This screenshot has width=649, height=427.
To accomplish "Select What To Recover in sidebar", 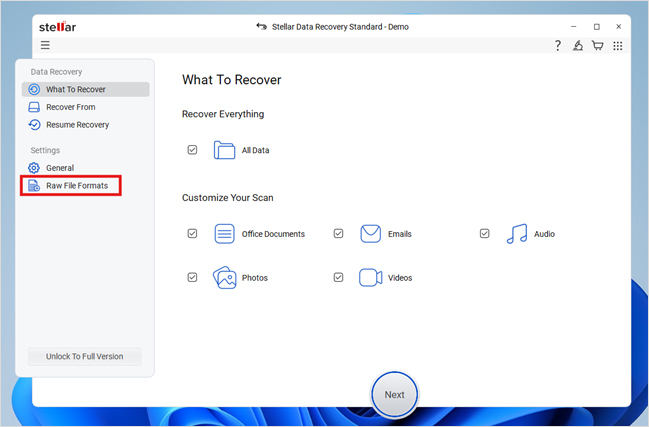I will pyautogui.click(x=85, y=89).
